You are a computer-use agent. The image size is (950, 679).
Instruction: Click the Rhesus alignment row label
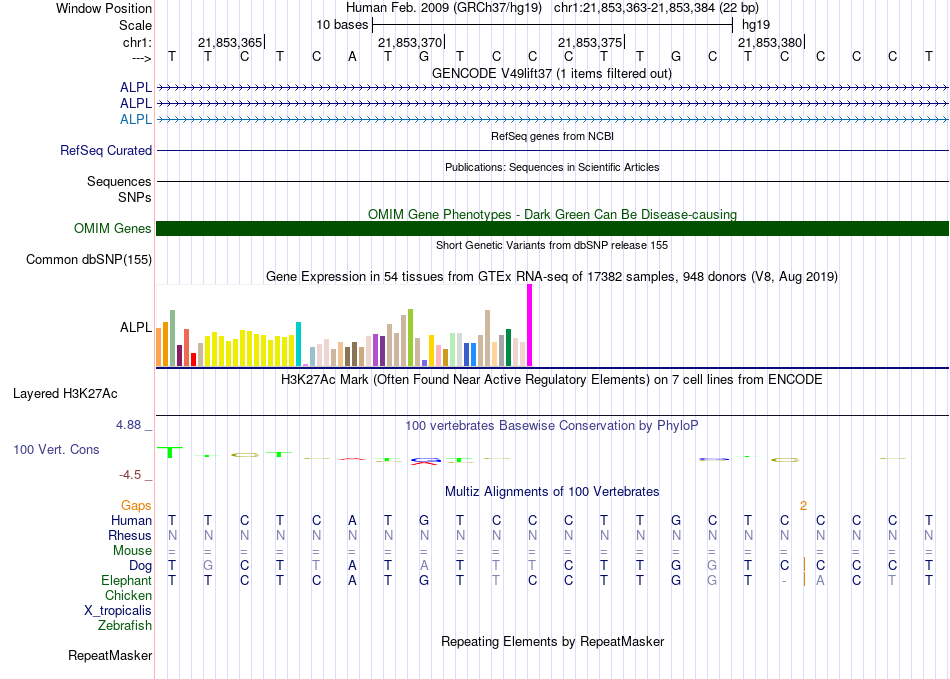pos(130,536)
